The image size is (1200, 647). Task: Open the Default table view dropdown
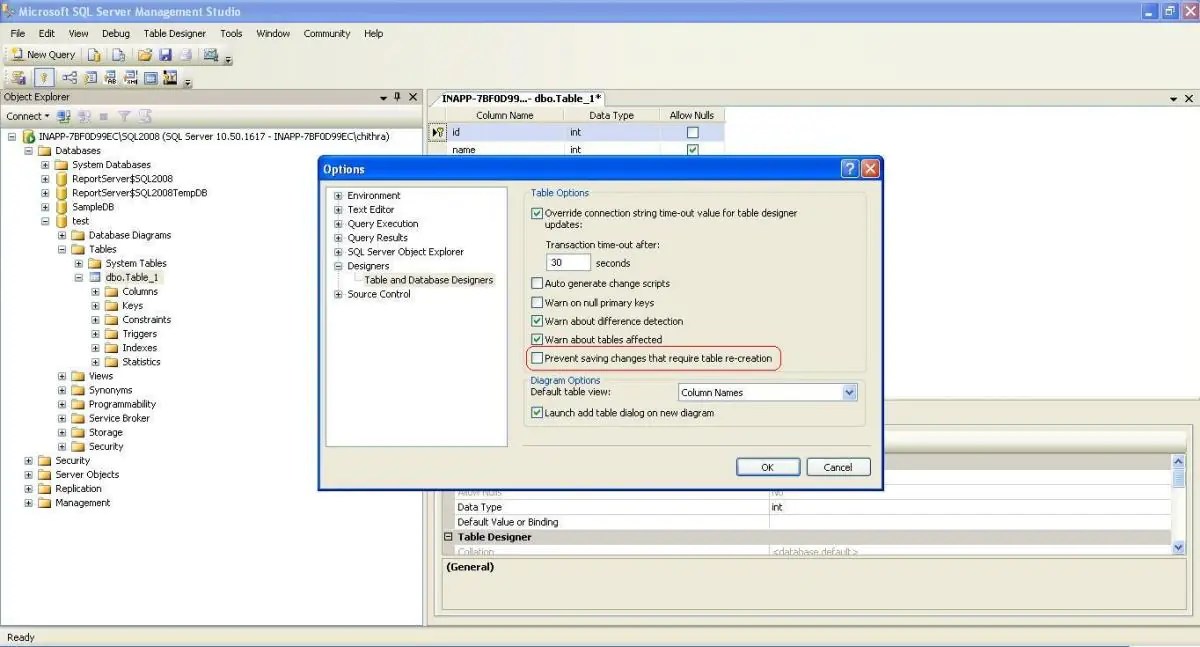849,392
